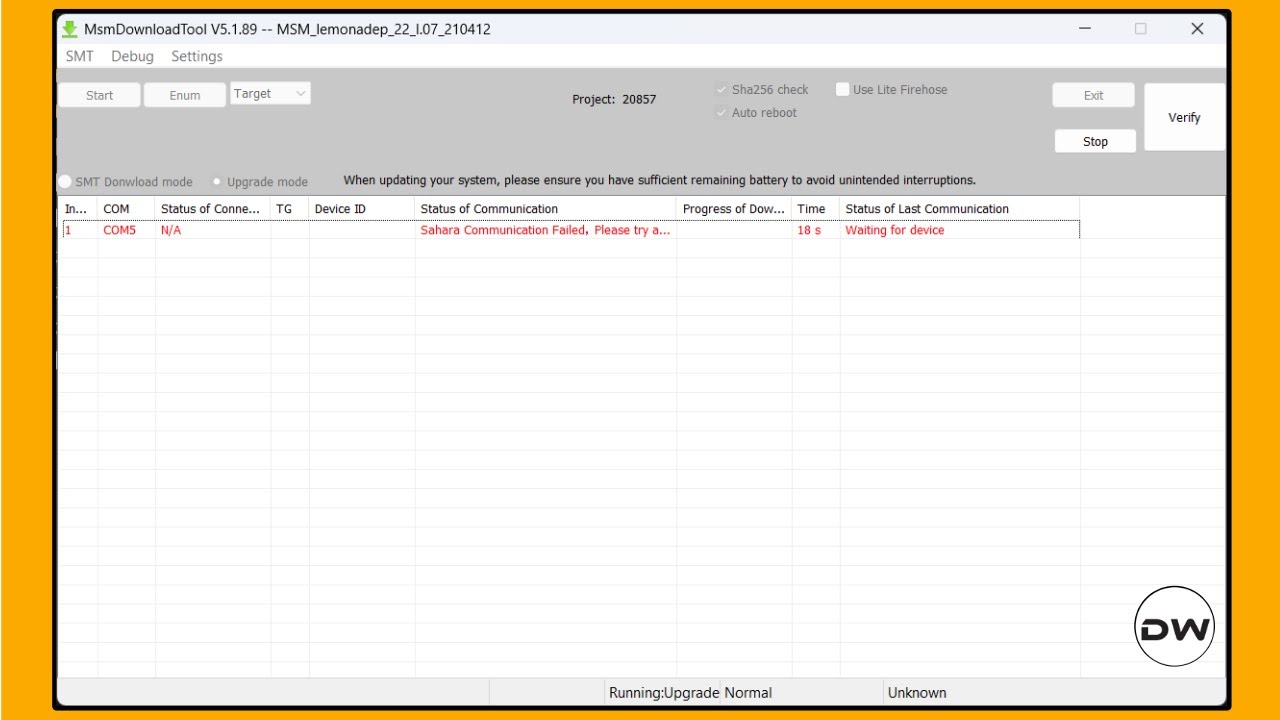
Task: Click the Verify button
Action: coord(1184,117)
